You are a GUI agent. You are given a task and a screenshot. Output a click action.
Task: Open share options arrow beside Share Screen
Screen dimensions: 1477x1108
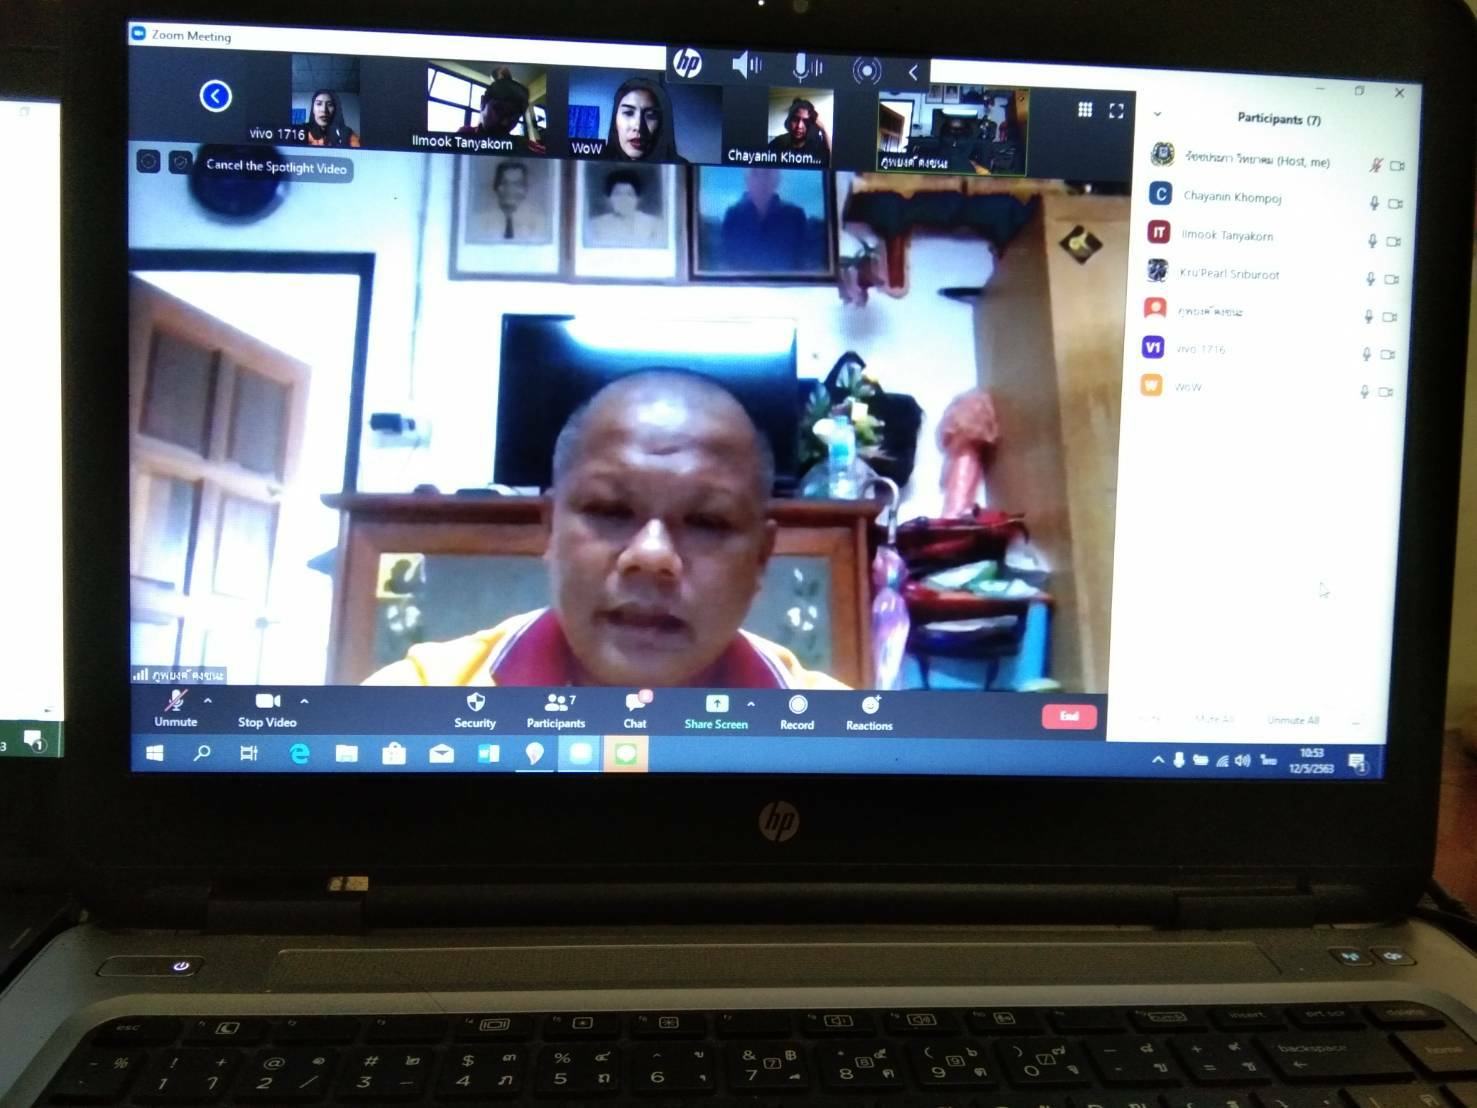[751, 704]
